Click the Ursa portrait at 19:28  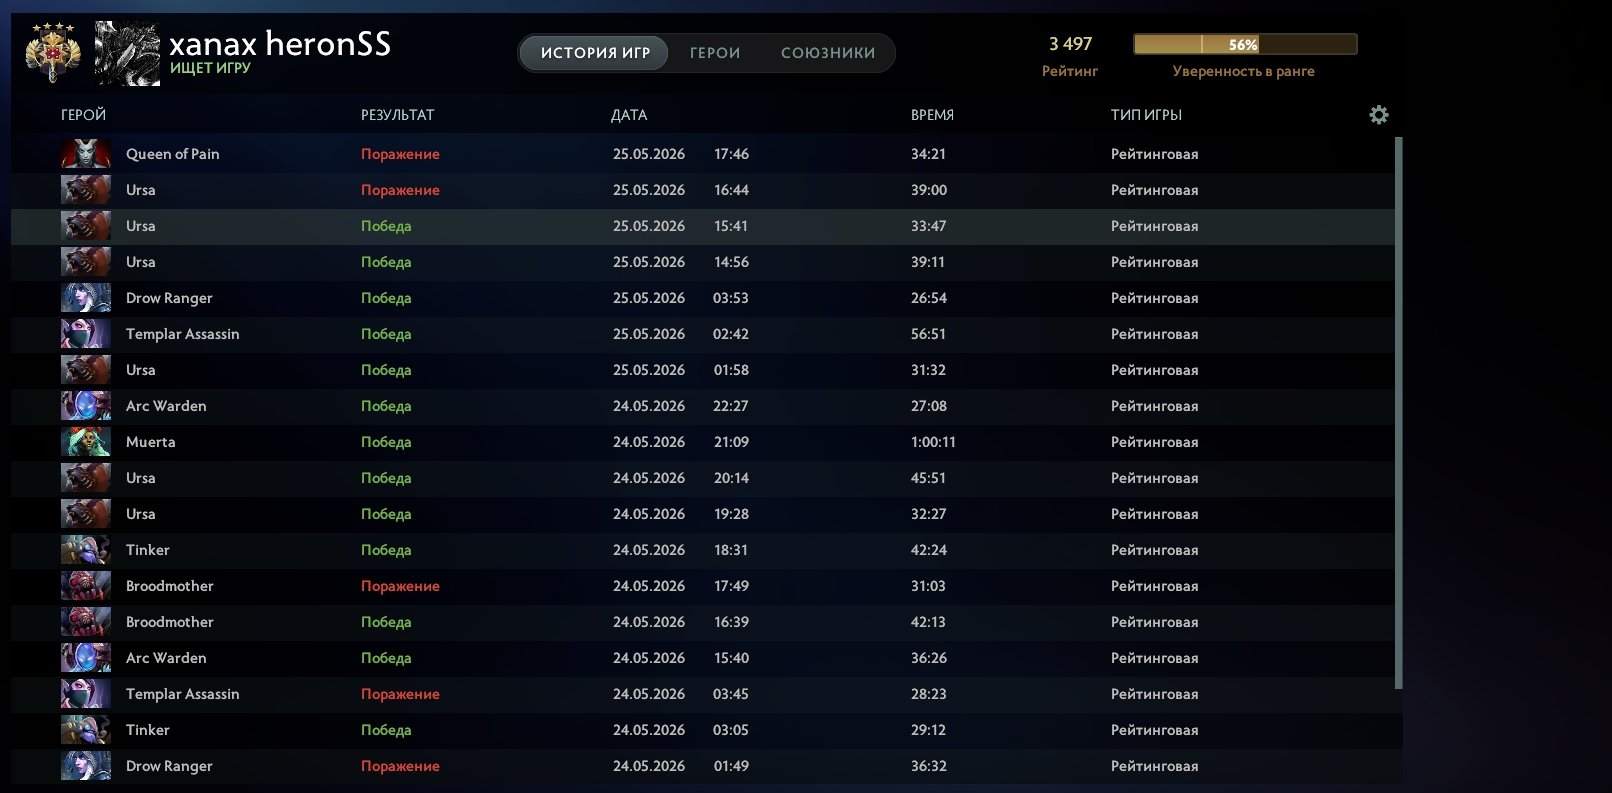(86, 514)
